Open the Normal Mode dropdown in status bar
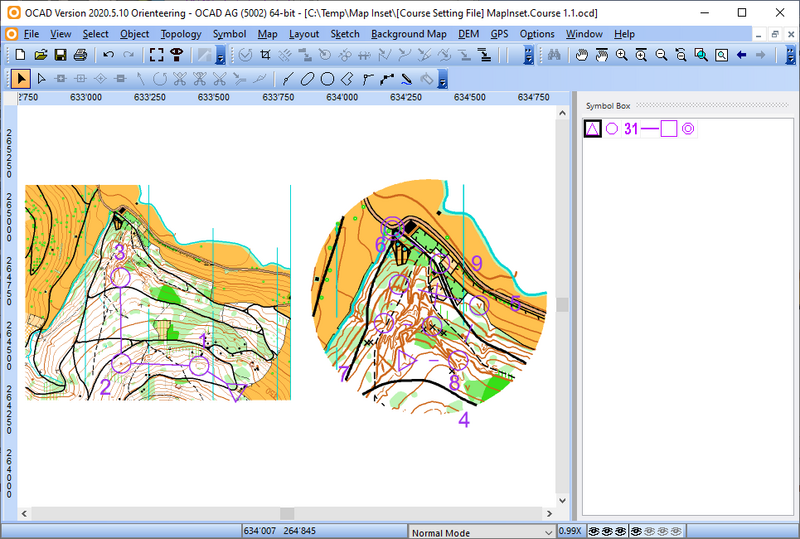800x539 pixels. [x=548, y=532]
